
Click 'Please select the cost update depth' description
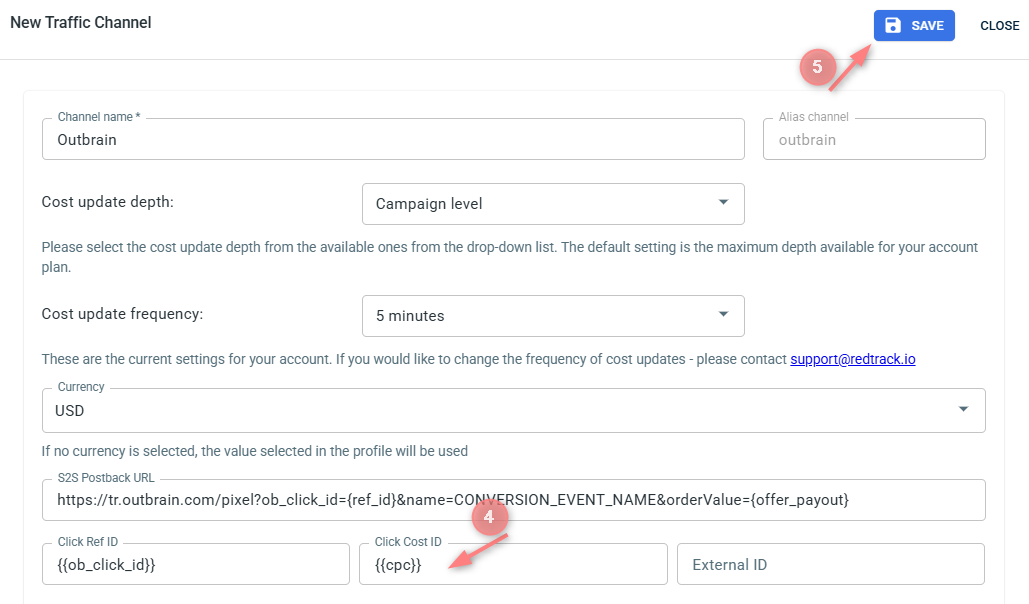[x=509, y=257]
